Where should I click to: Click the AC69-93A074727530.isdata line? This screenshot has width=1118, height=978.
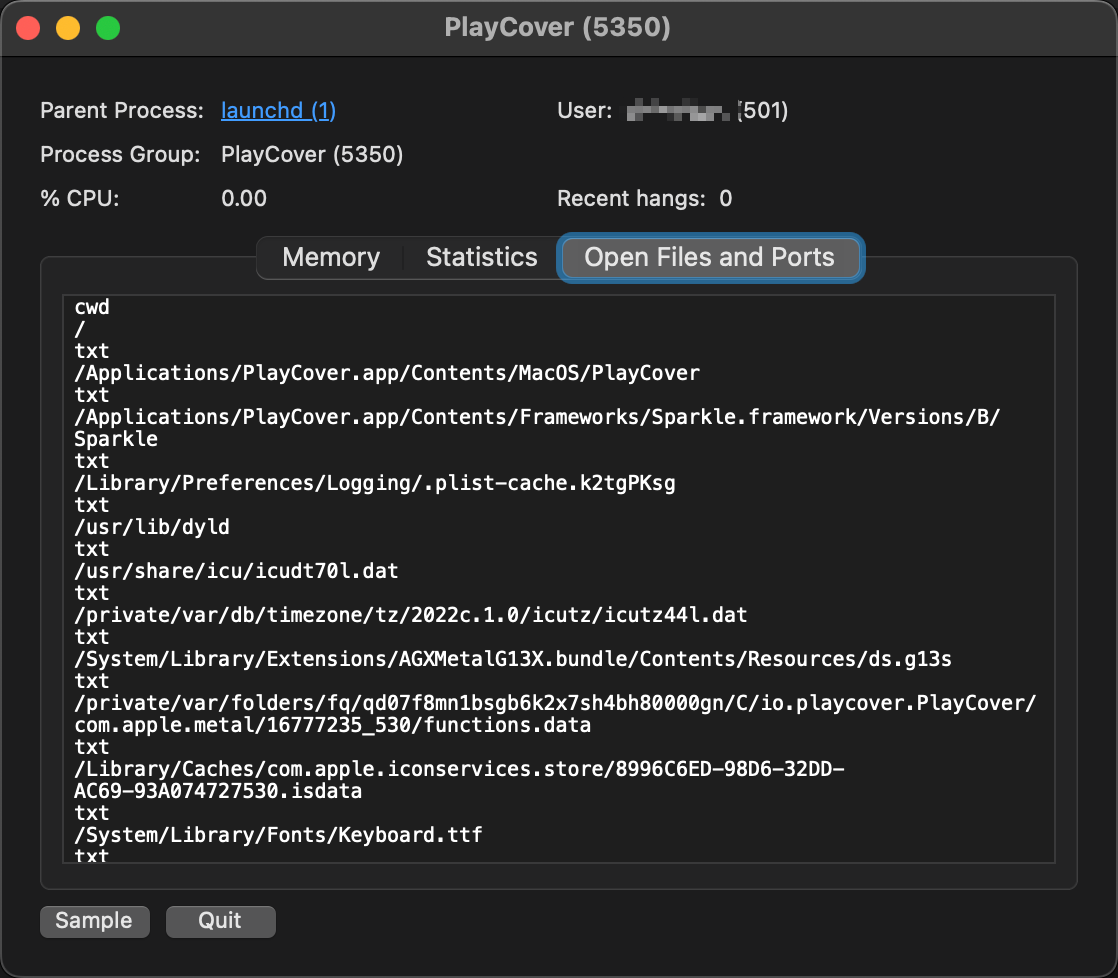coord(218,791)
